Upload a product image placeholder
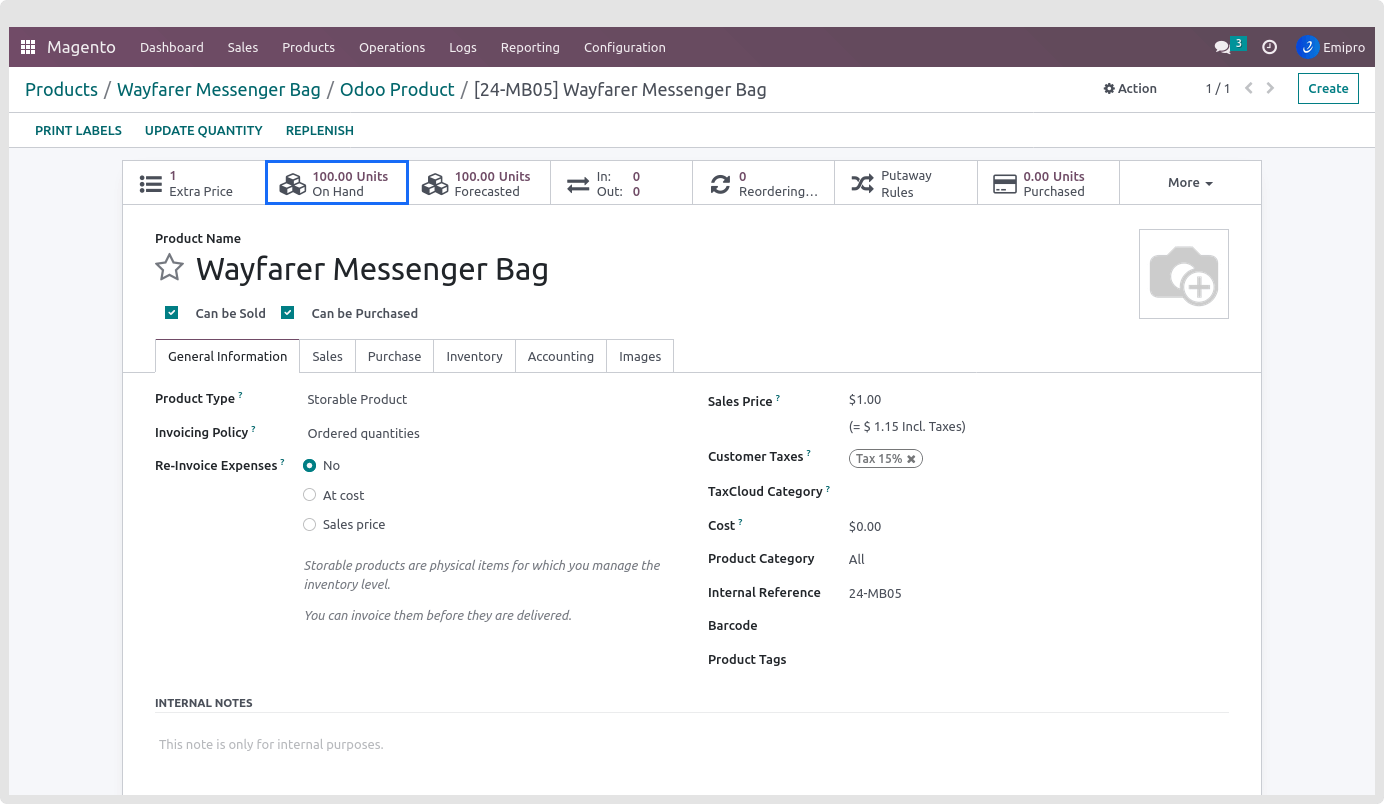The image size is (1384, 804). (1183, 274)
